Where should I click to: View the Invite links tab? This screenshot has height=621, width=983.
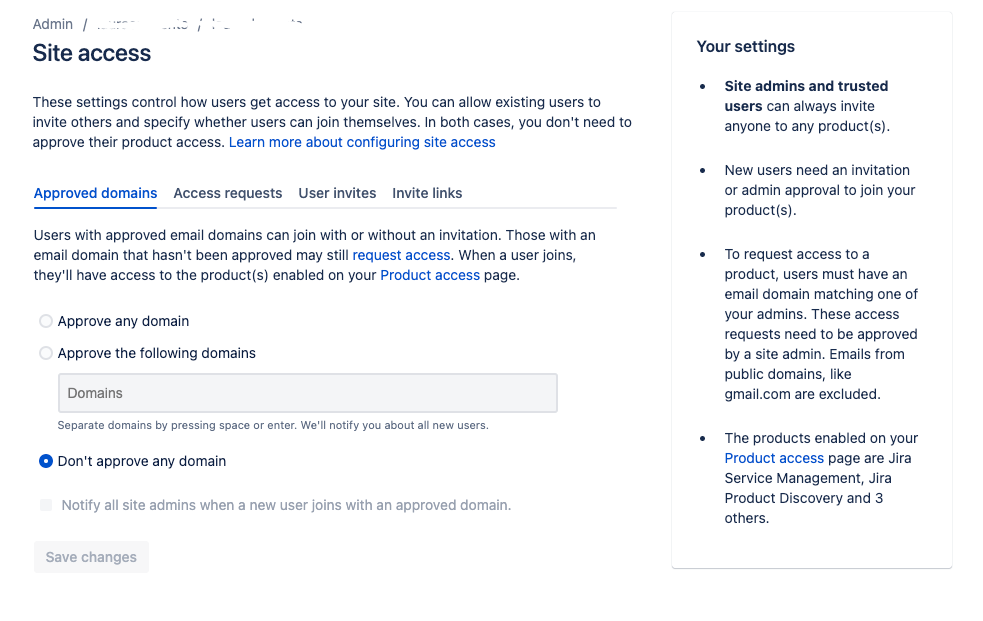(x=427, y=193)
